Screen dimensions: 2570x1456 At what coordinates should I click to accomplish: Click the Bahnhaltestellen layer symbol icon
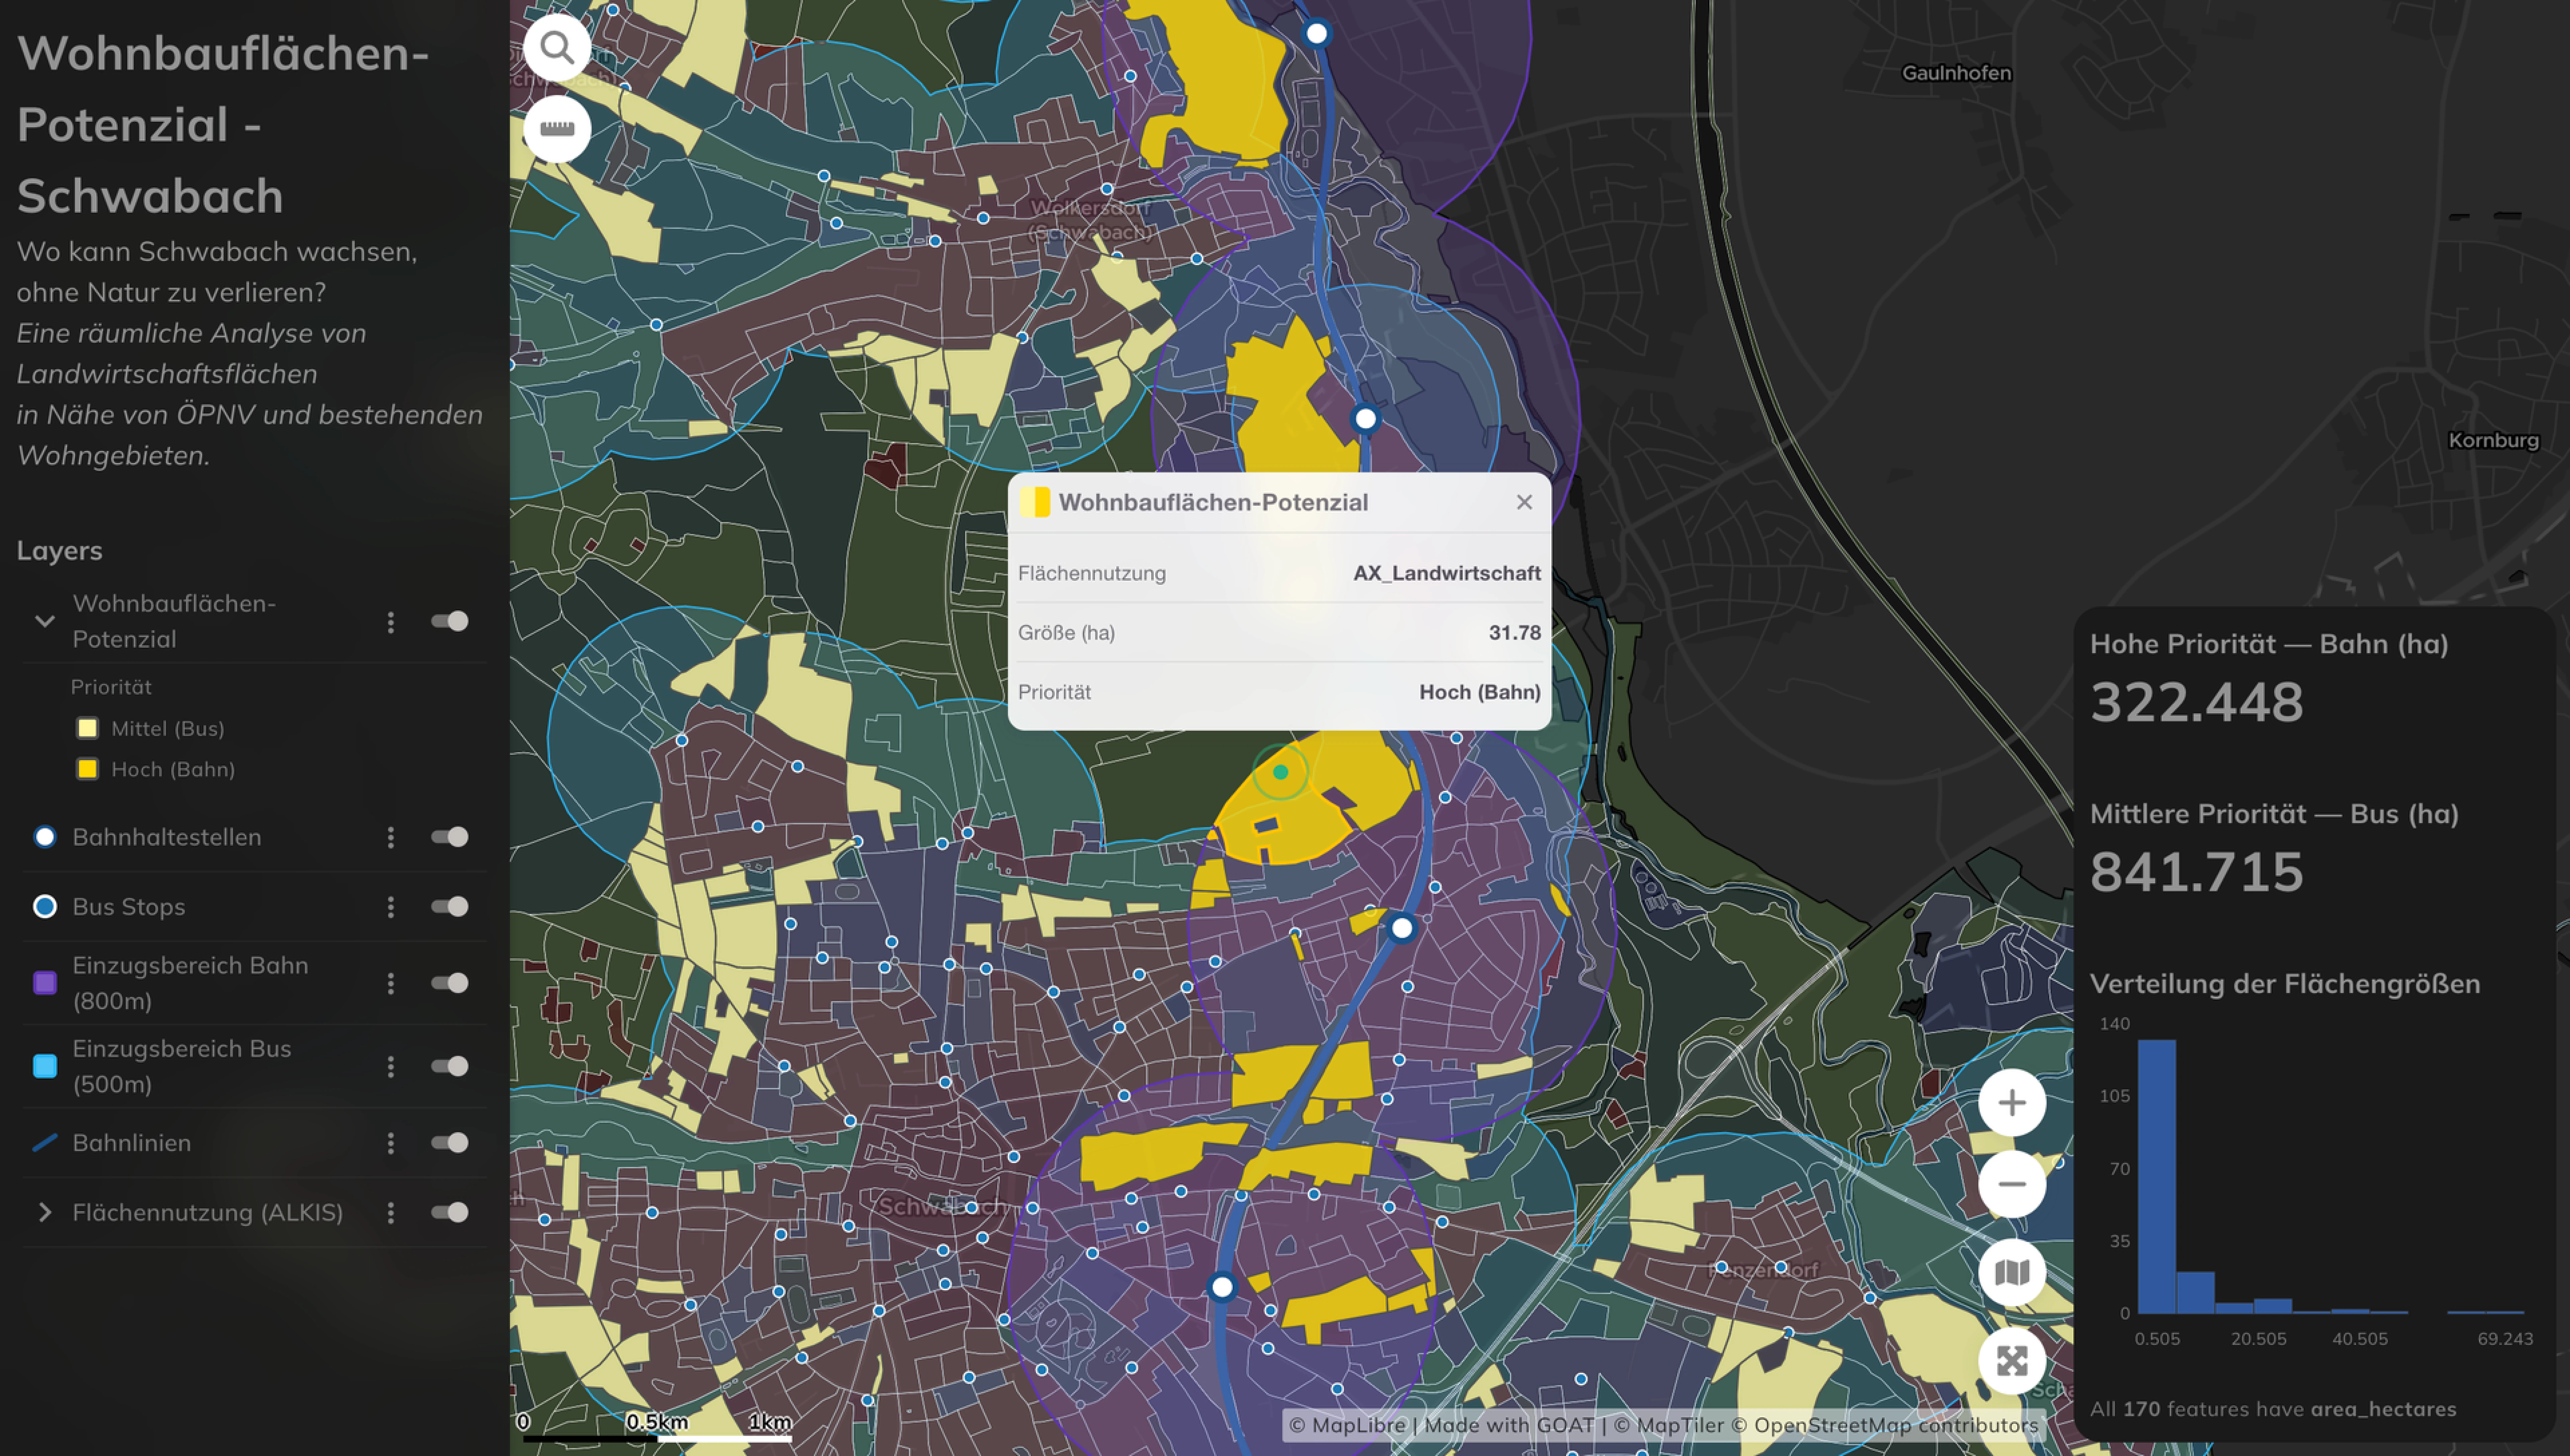point(45,837)
